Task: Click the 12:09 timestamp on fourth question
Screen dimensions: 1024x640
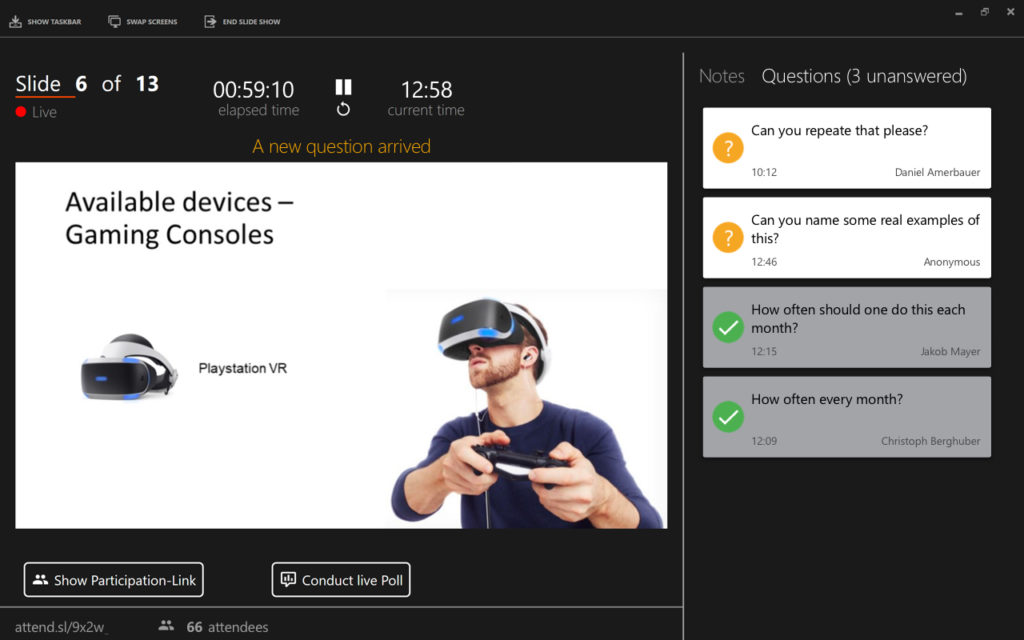Action: click(764, 441)
